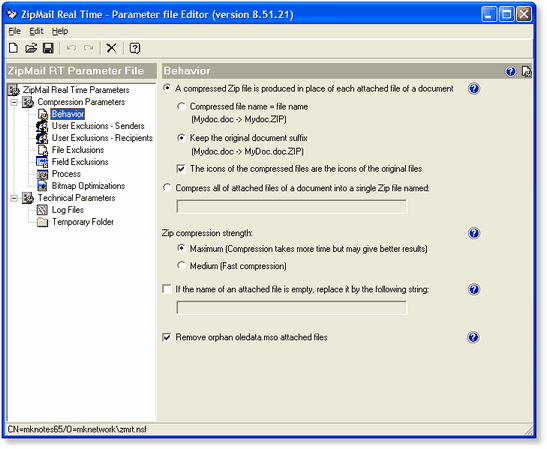Click the Undo toolbar icon
The height and width of the screenshot is (449, 547).
(x=72, y=48)
